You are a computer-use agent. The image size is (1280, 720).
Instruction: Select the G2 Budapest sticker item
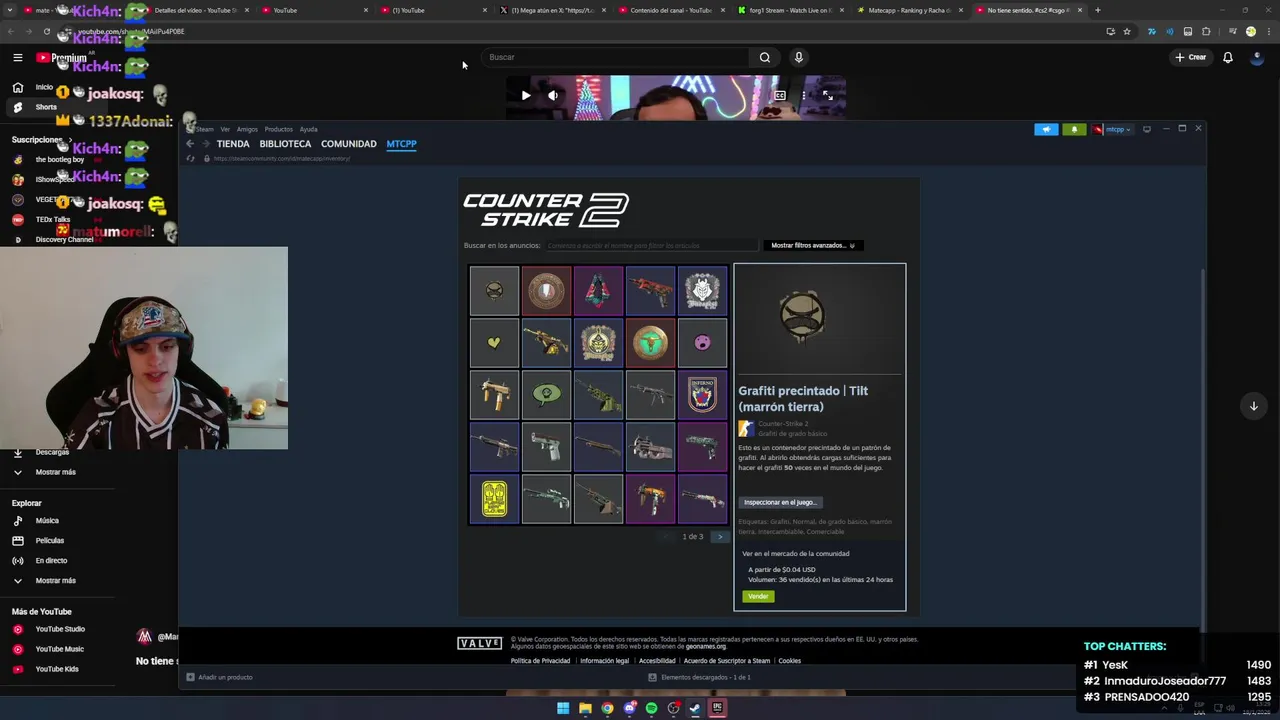702,291
